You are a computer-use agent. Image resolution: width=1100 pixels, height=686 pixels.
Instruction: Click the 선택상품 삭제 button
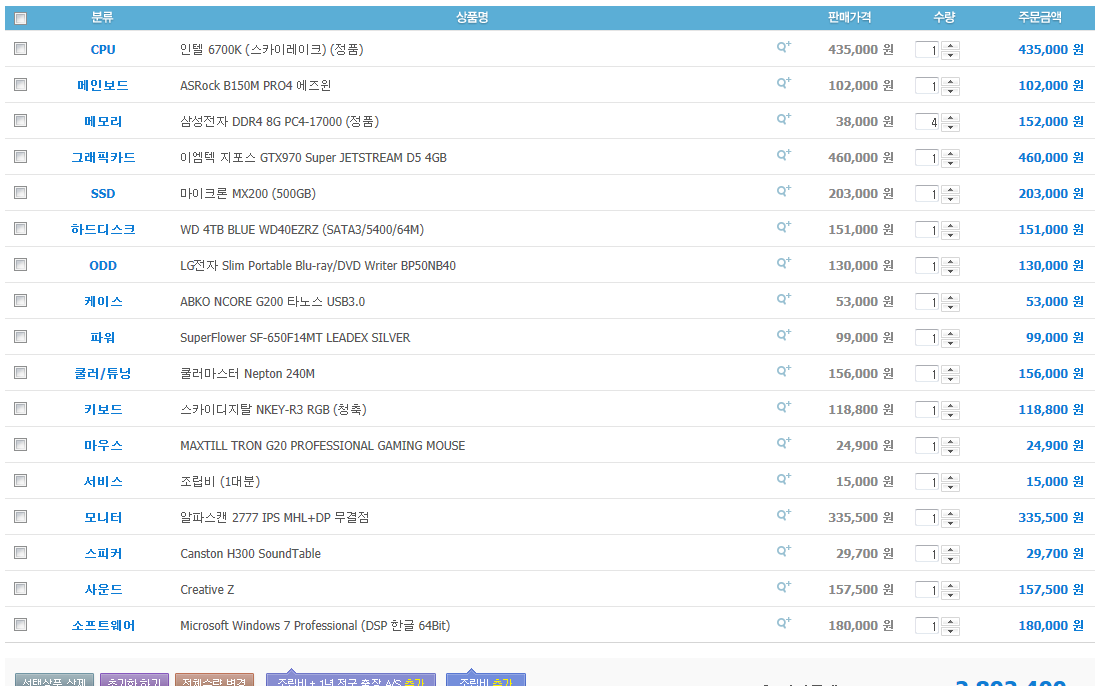click(x=55, y=681)
